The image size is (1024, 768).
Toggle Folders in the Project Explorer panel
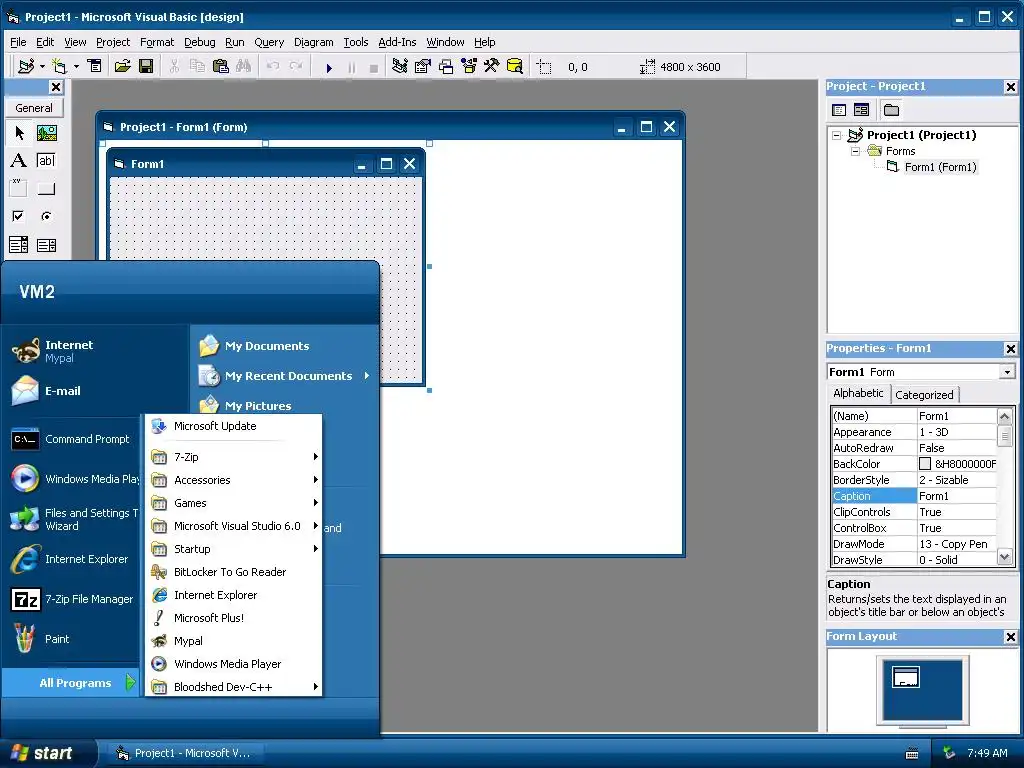pos(891,110)
